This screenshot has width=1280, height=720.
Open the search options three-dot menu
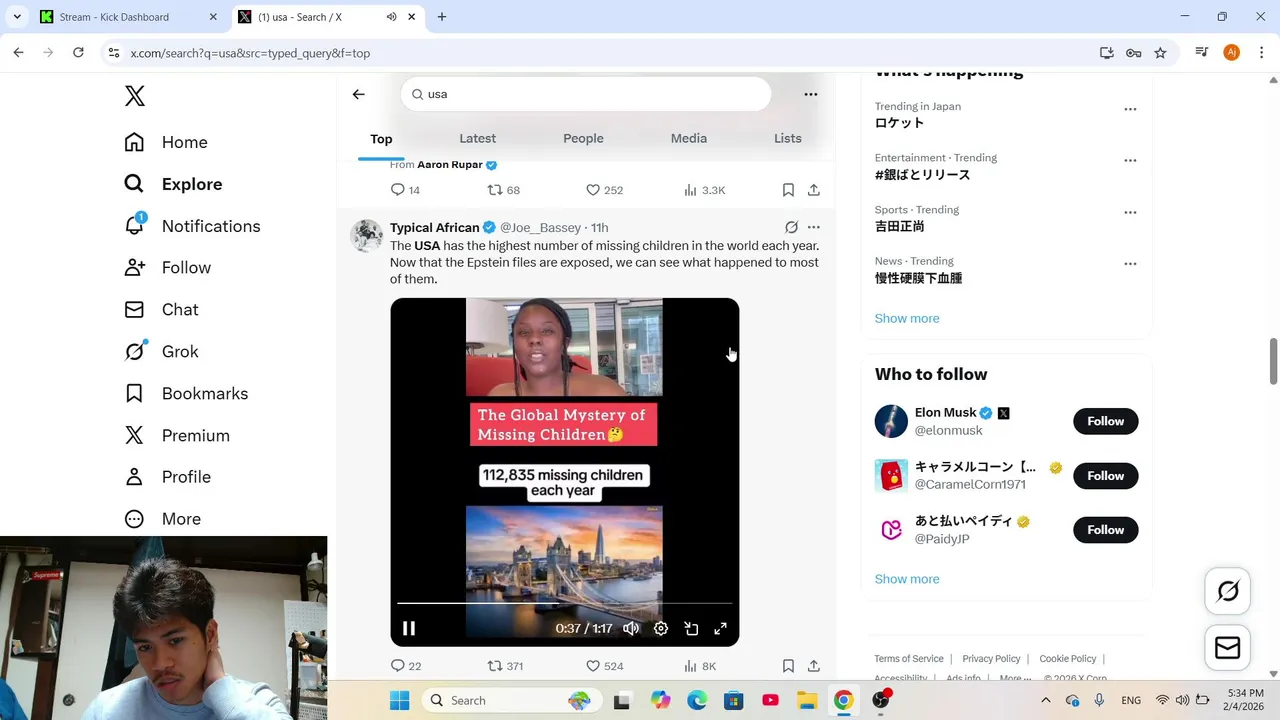(x=811, y=94)
